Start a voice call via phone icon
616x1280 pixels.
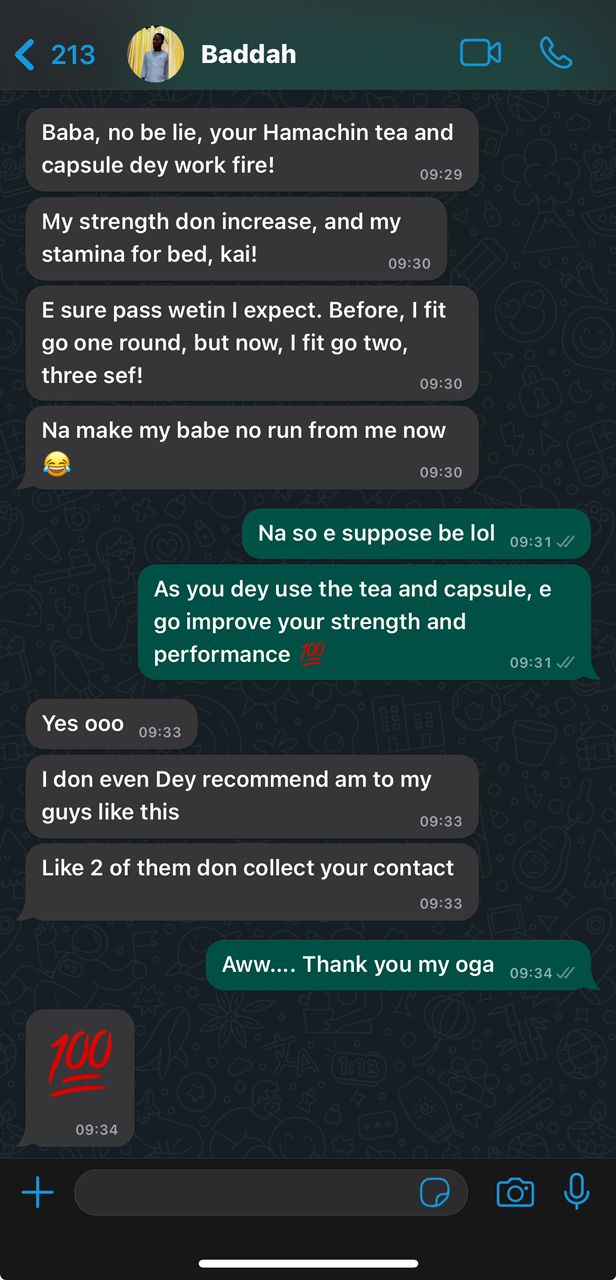coord(555,53)
